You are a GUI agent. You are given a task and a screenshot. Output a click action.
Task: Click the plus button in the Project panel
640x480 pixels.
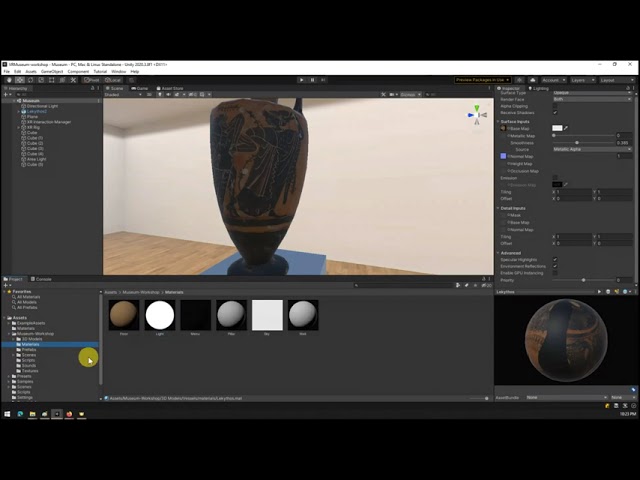[x=6, y=285]
